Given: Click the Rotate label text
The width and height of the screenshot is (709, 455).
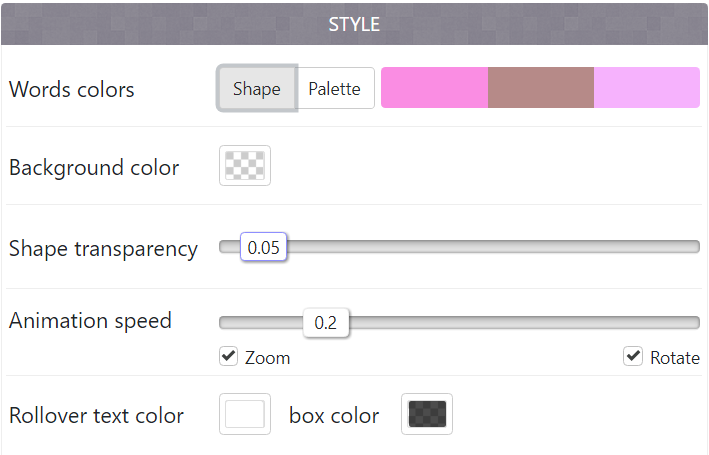Looking at the screenshot, I should [x=675, y=358].
